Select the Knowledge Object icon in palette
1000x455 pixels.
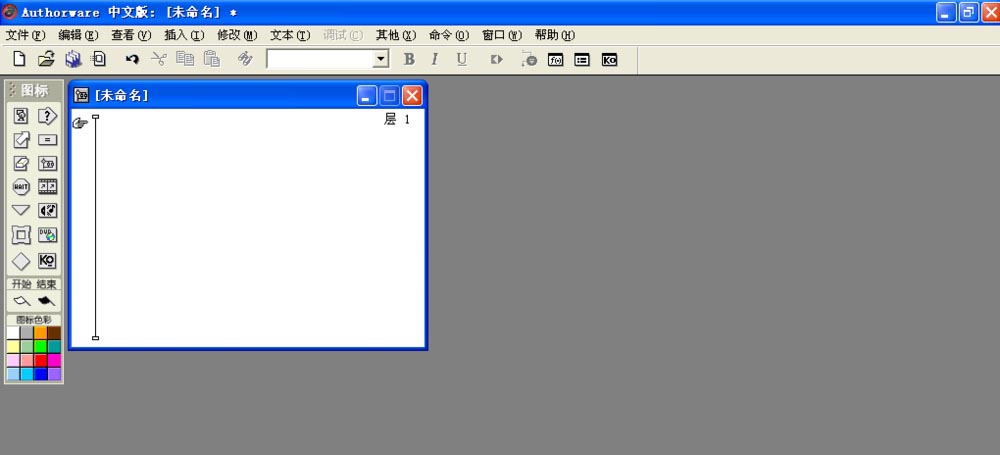tap(47, 260)
